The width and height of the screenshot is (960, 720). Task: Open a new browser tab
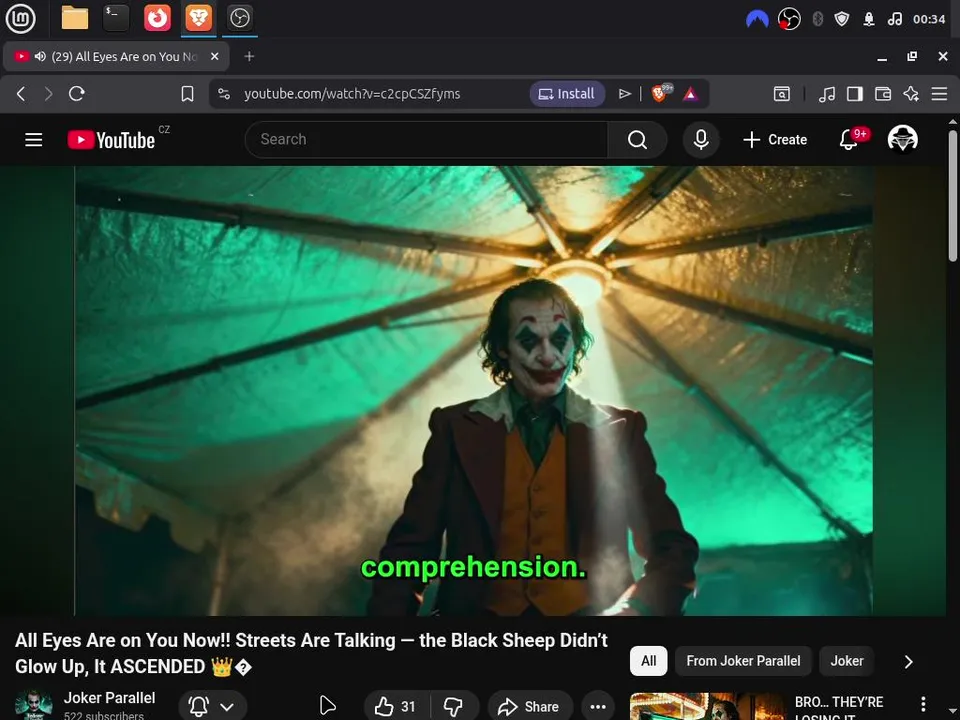pyautogui.click(x=249, y=56)
